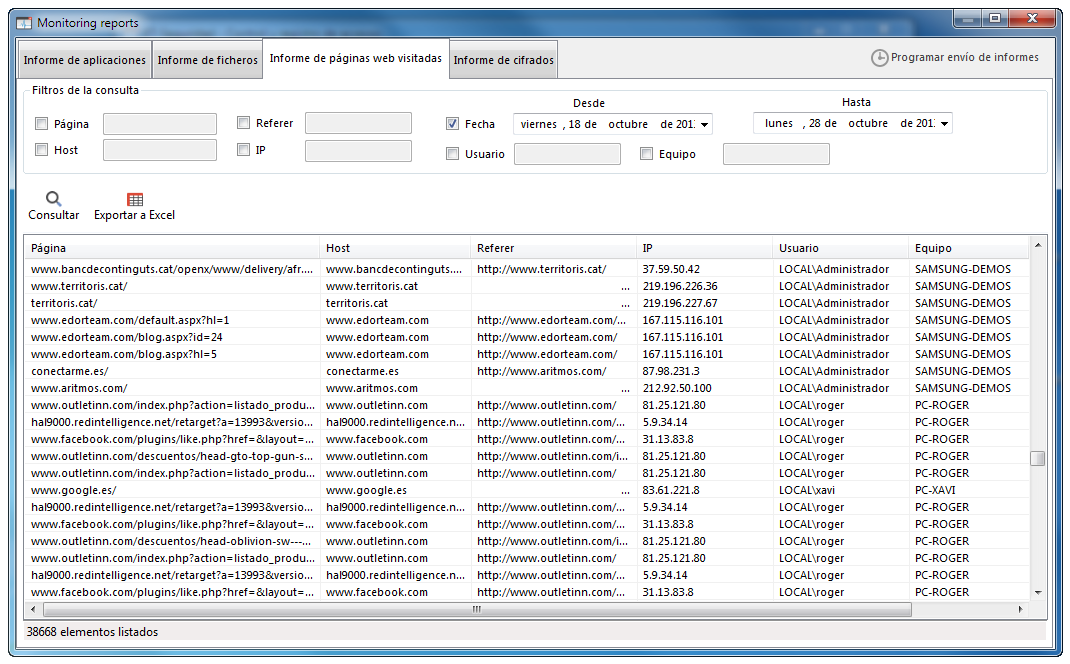
Task: Sort by the IP column header
Action: 704,248
